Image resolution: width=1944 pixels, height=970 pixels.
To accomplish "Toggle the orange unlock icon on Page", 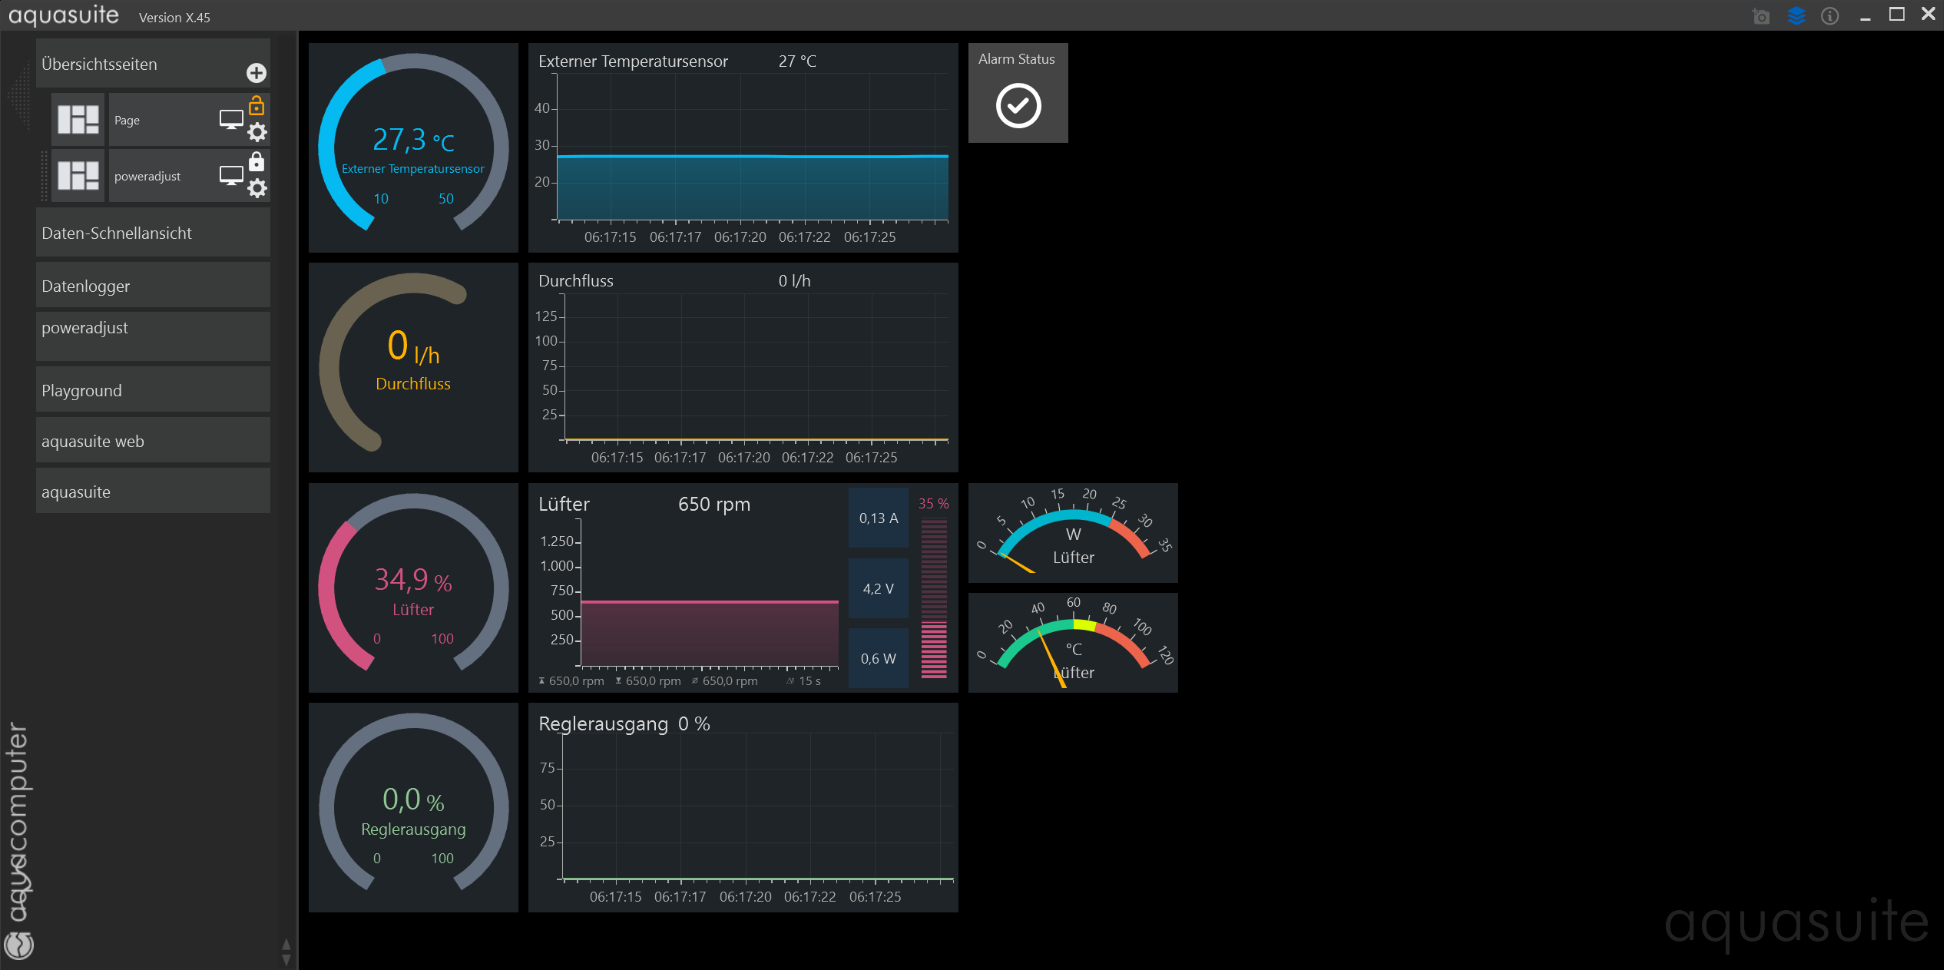I will point(257,105).
